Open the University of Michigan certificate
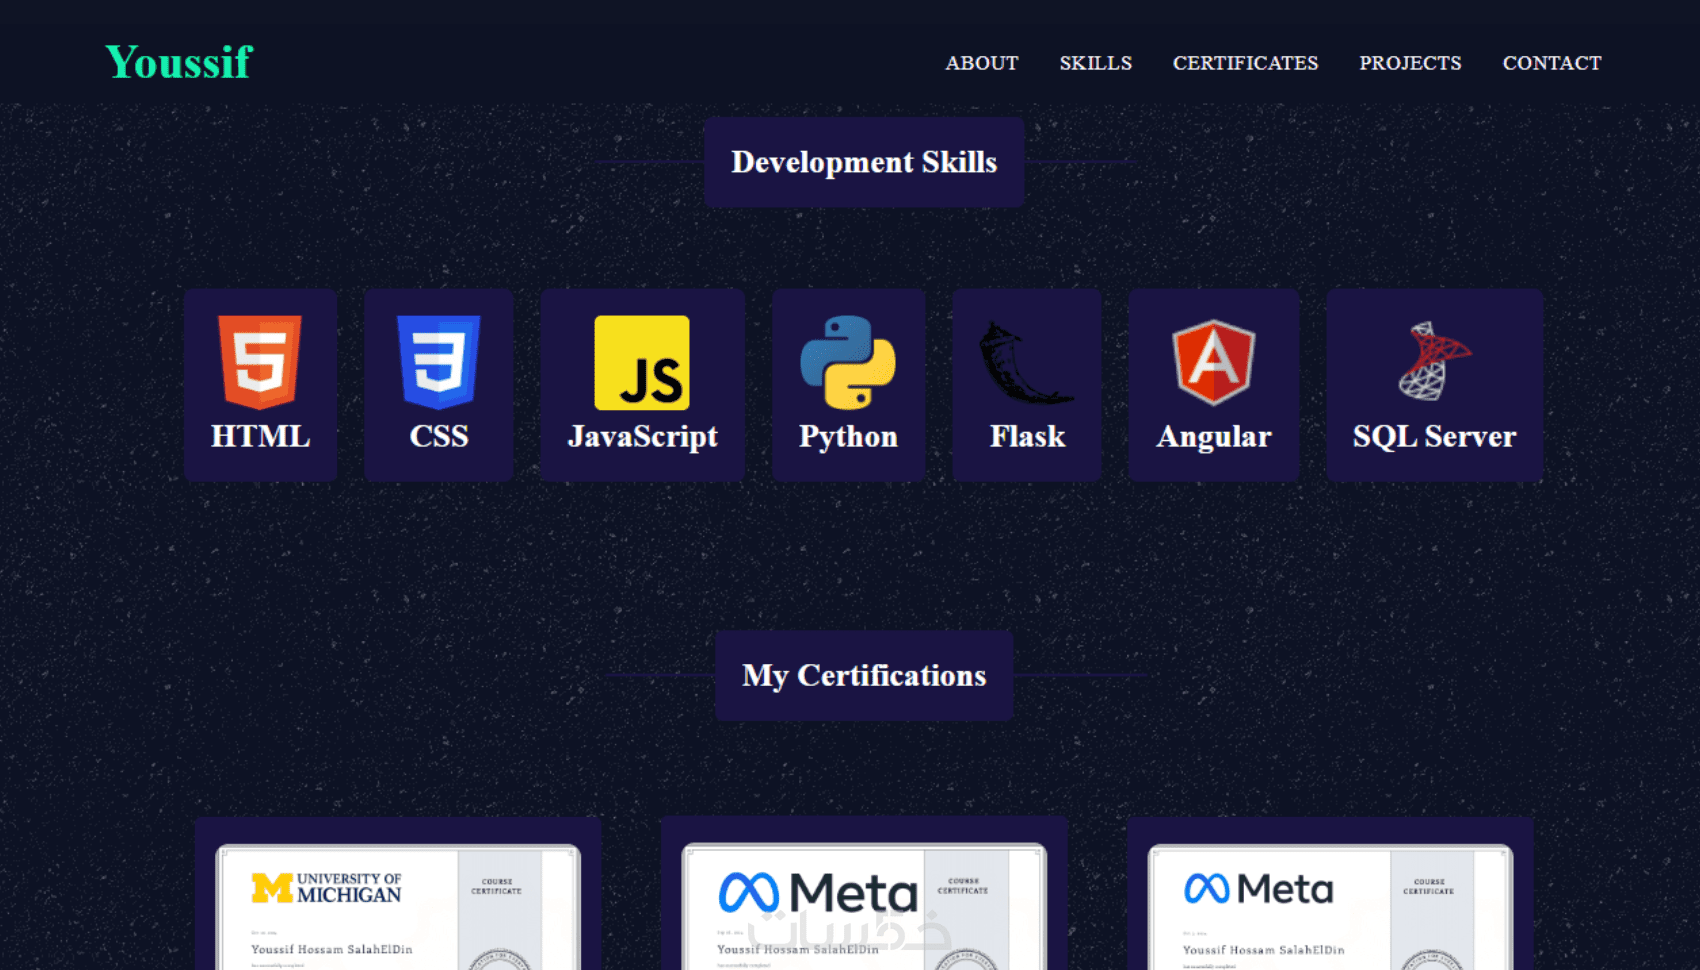The image size is (1700, 970). click(x=398, y=907)
